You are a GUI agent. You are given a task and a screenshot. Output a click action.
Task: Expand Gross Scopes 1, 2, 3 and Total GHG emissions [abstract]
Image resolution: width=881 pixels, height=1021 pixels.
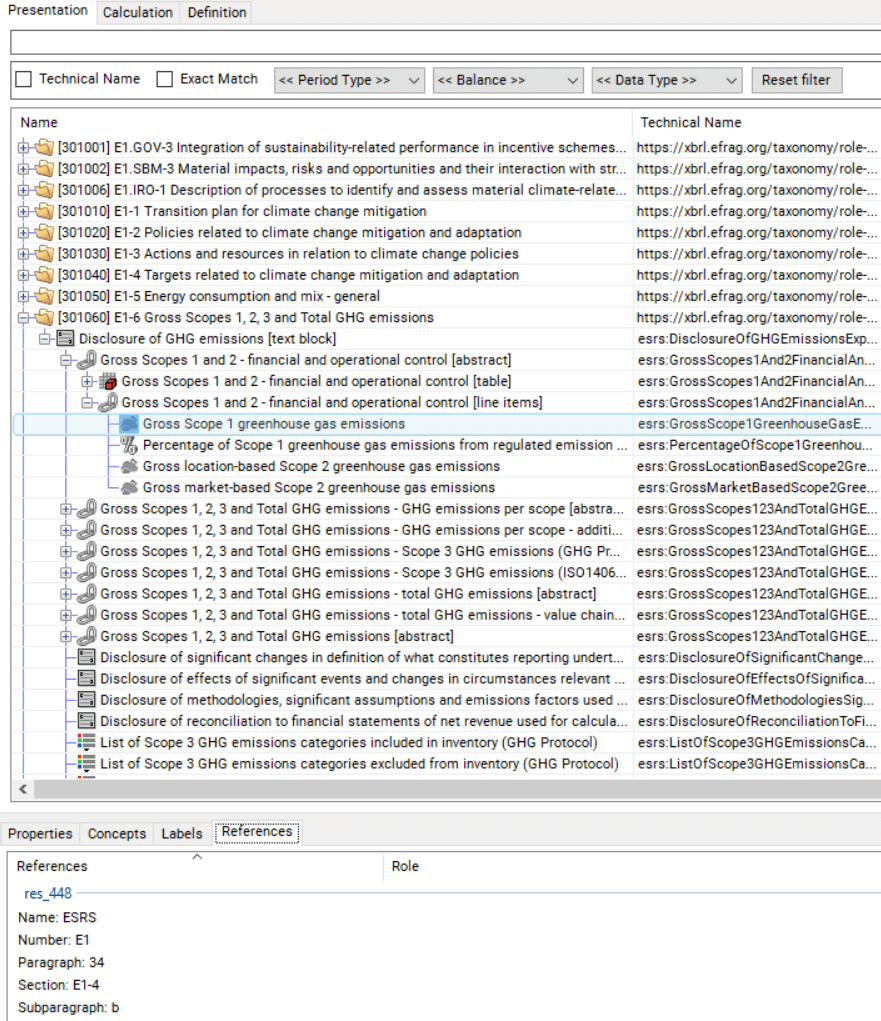[x=66, y=636]
